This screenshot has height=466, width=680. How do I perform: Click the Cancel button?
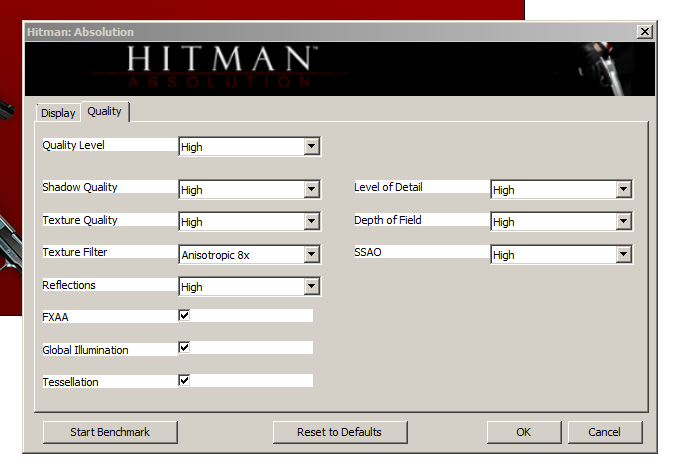click(x=604, y=432)
